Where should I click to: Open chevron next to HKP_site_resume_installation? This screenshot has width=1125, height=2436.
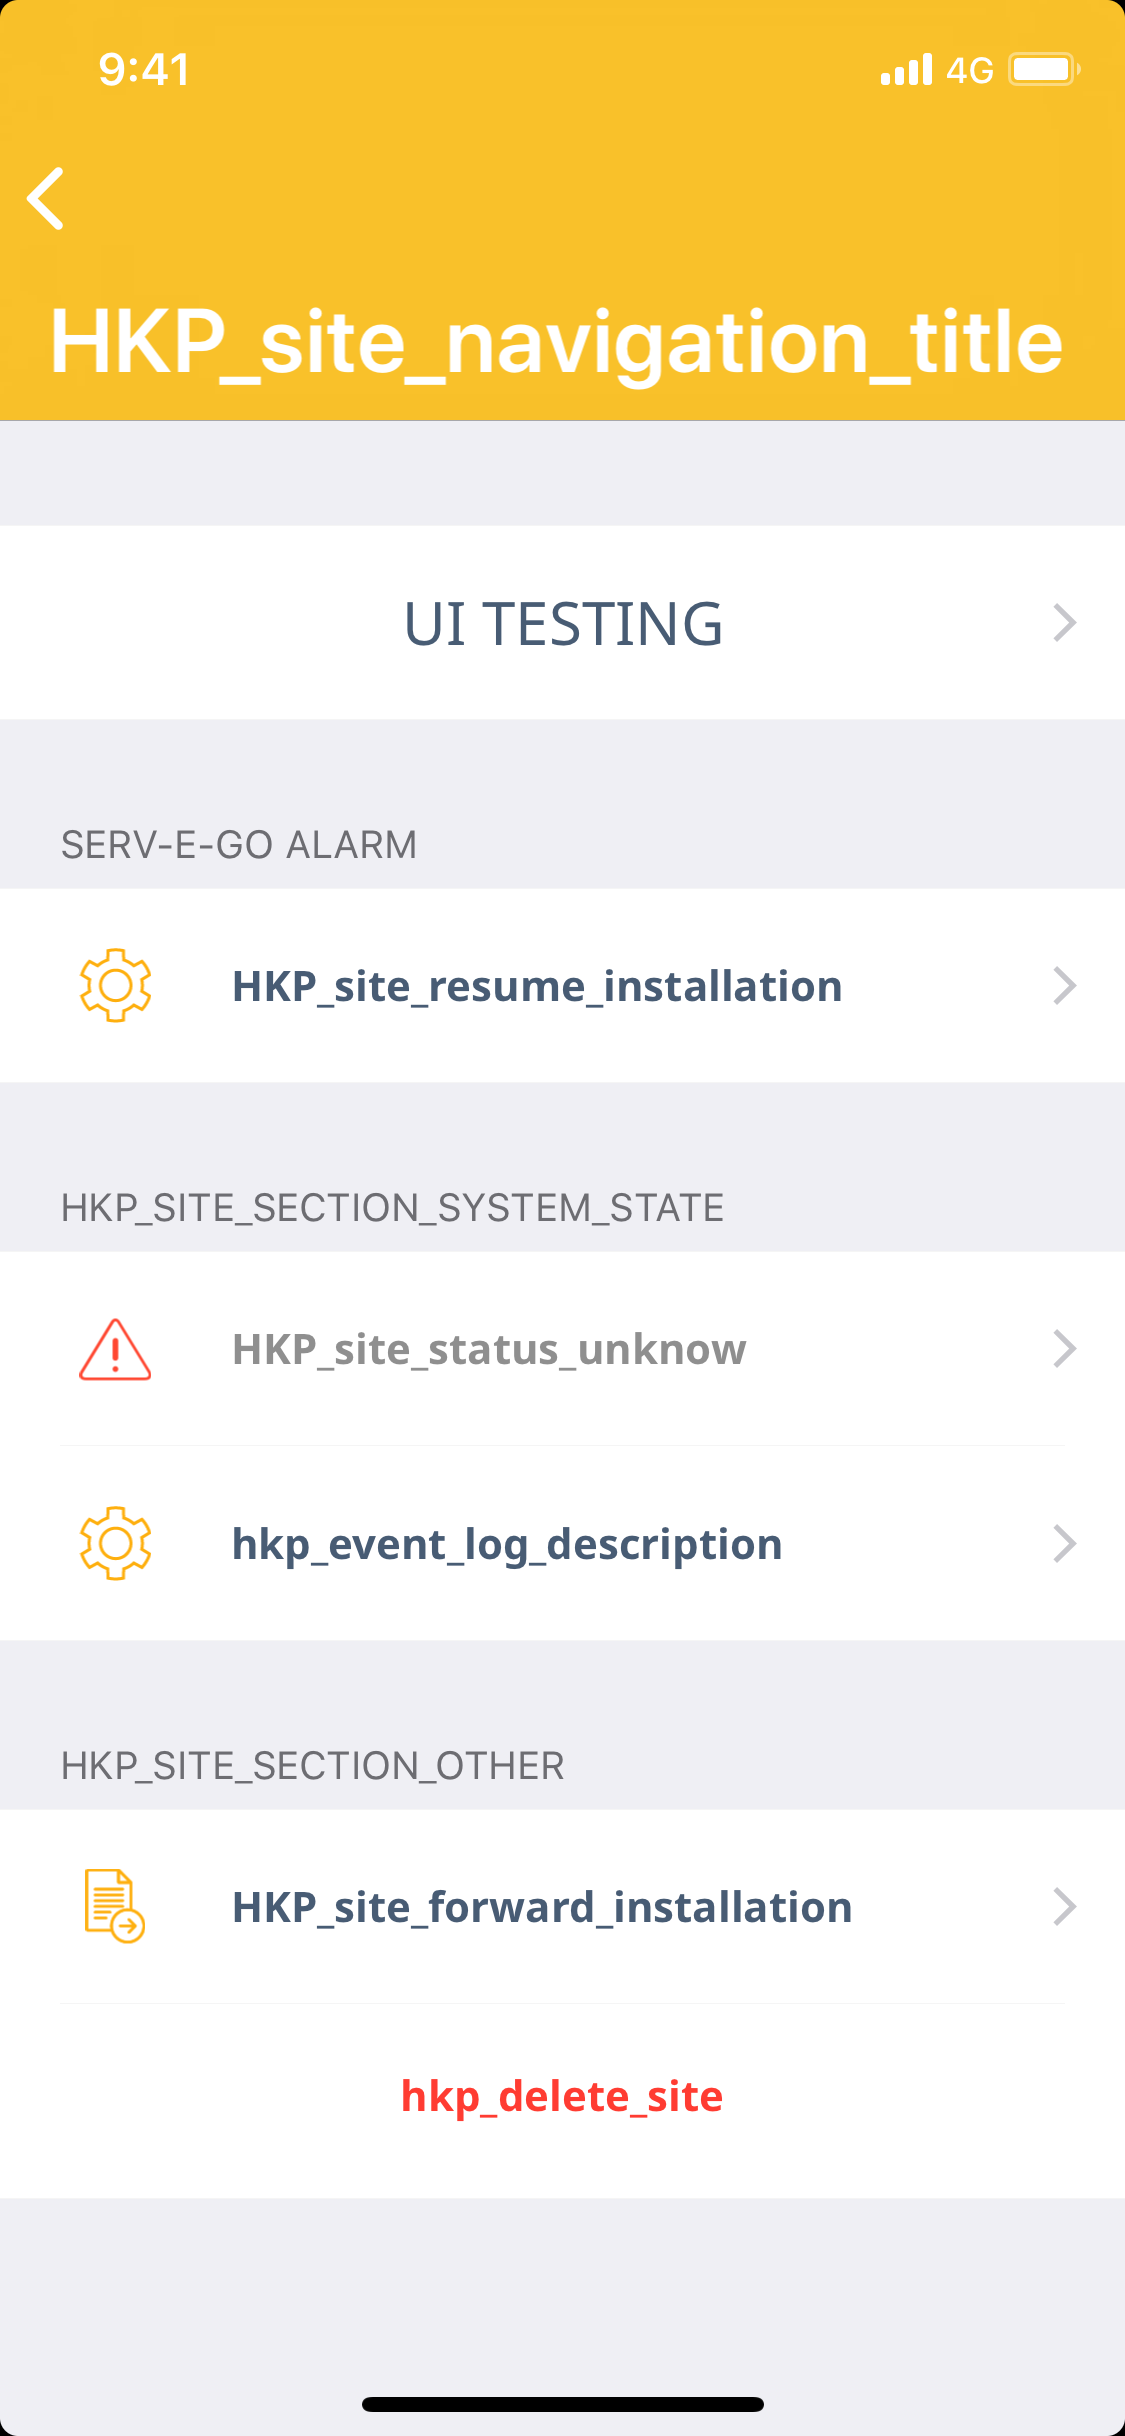pyautogui.click(x=1065, y=986)
